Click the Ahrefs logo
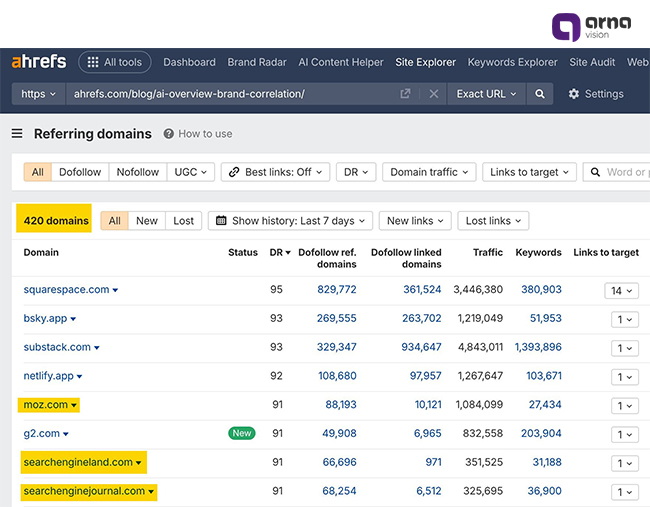The image size is (650, 507). pos(39,62)
